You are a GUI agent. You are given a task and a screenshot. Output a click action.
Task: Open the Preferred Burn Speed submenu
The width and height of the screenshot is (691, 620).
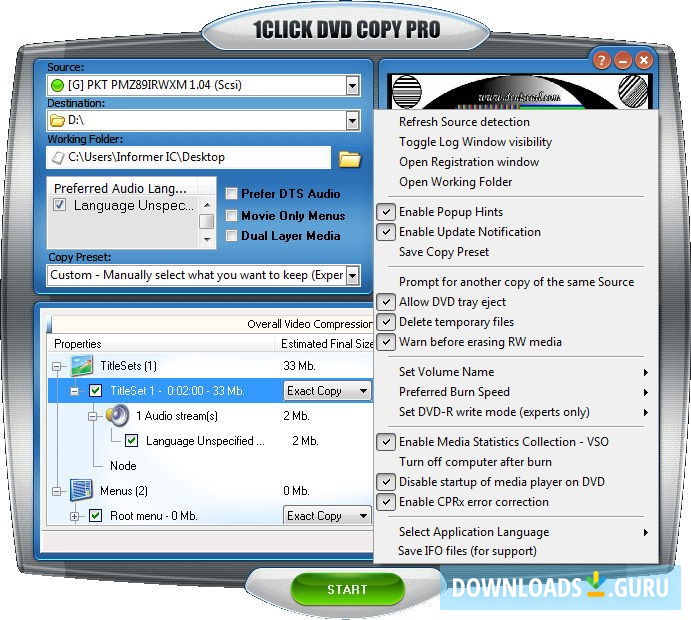pyautogui.click(x=516, y=392)
